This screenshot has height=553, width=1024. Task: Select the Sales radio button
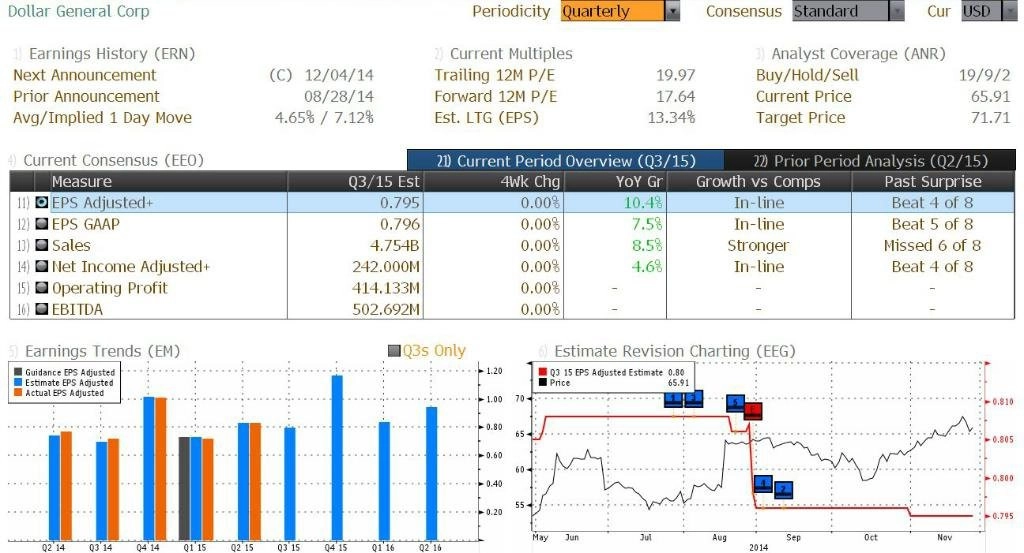42,245
